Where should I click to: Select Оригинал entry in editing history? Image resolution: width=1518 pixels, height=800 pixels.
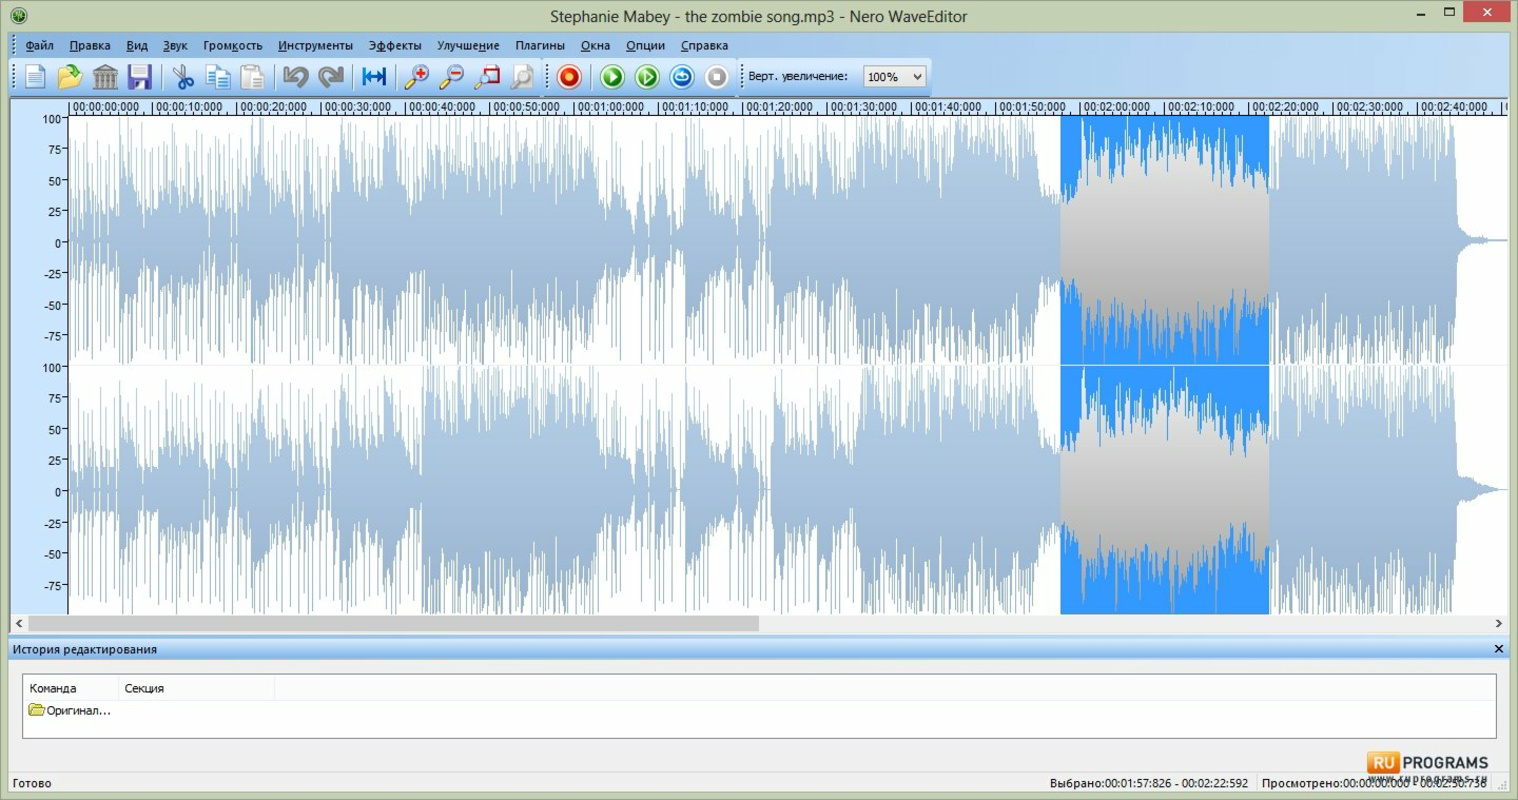click(76, 710)
